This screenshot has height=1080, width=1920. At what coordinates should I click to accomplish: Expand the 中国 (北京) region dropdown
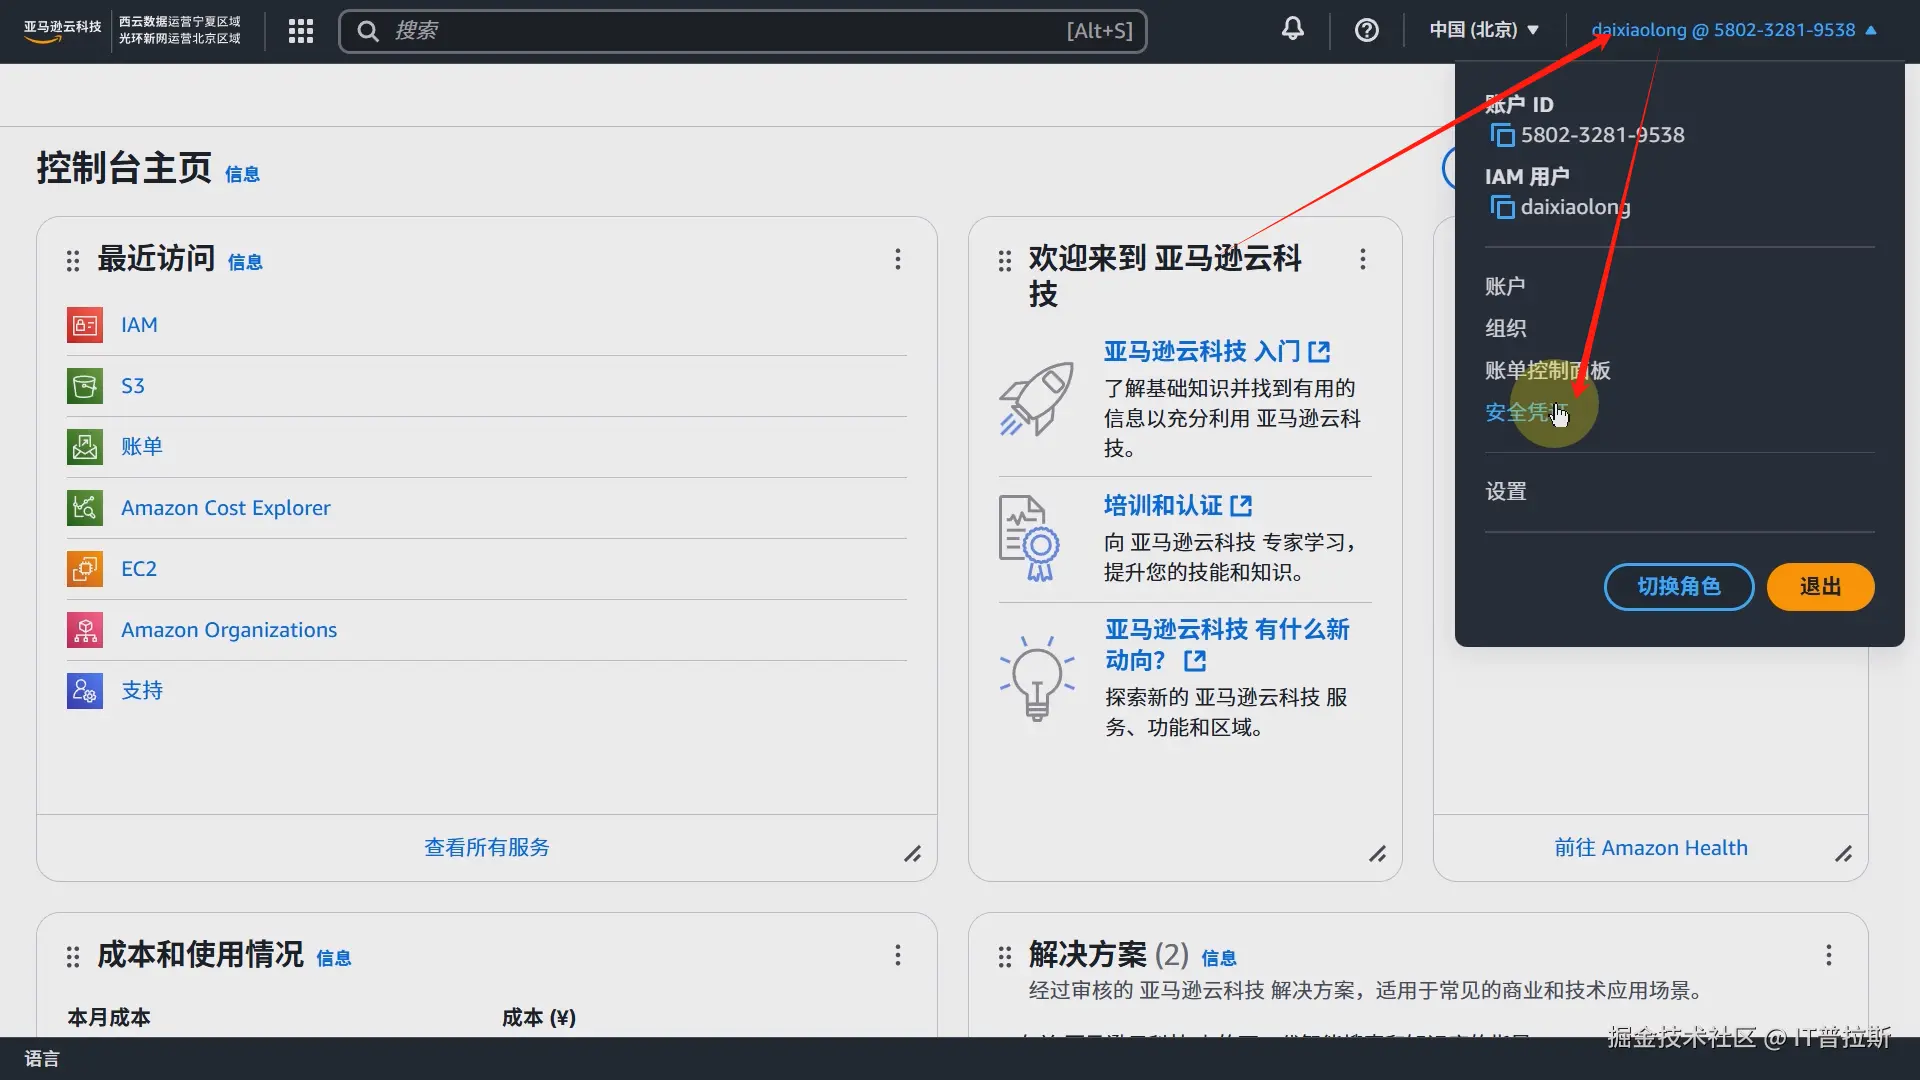point(1484,30)
